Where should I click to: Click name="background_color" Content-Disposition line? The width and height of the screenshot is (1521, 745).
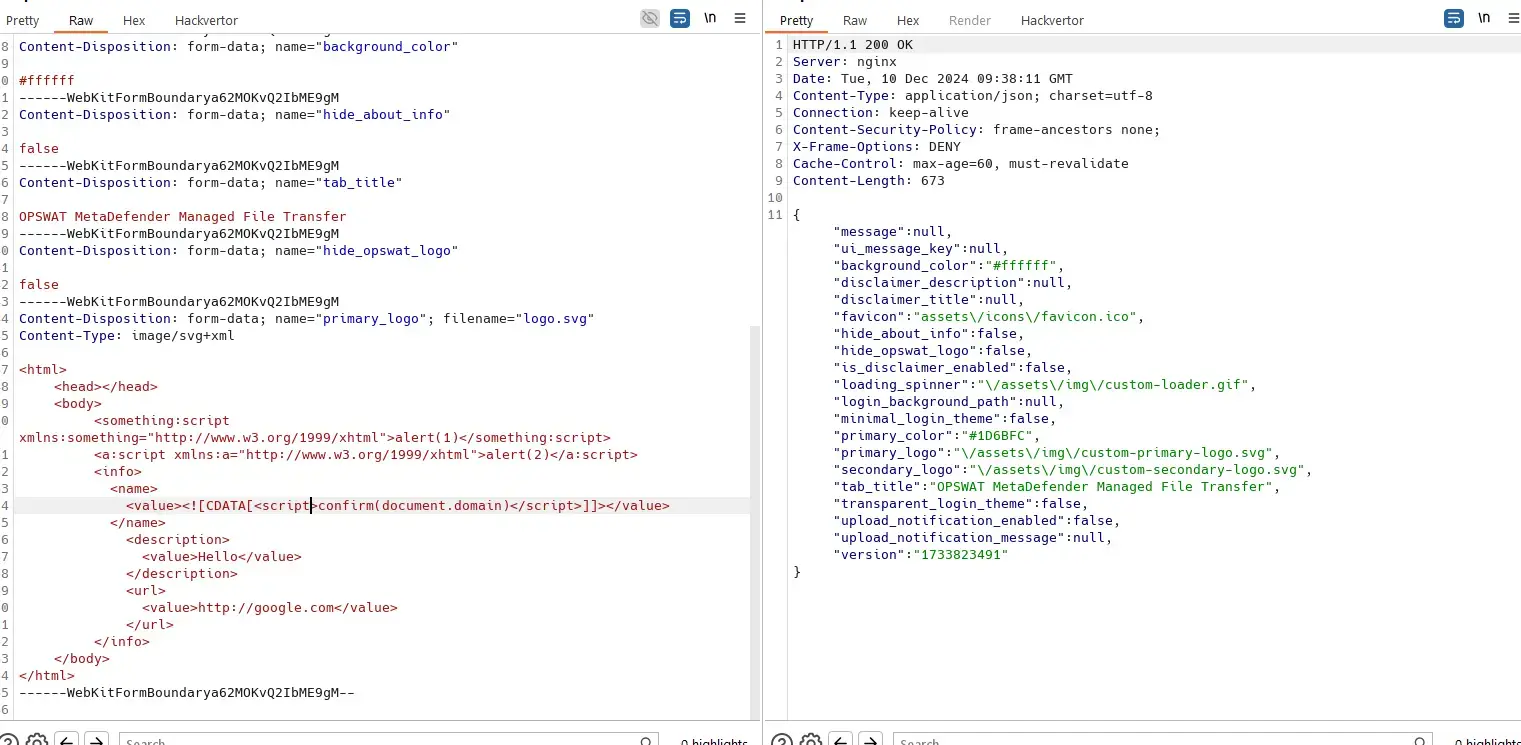tap(238, 46)
